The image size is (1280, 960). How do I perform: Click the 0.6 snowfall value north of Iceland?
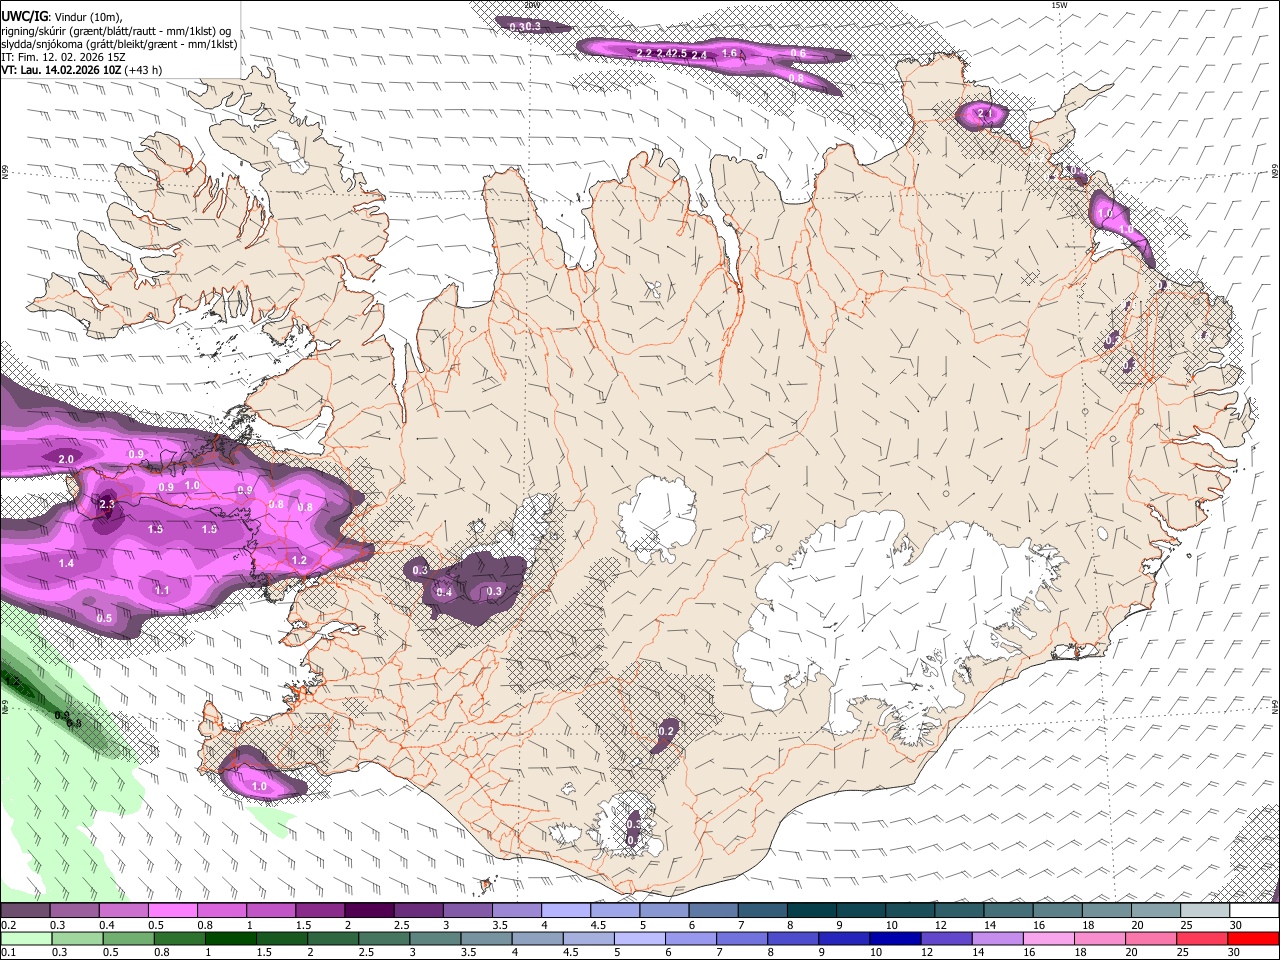tap(798, 53)
